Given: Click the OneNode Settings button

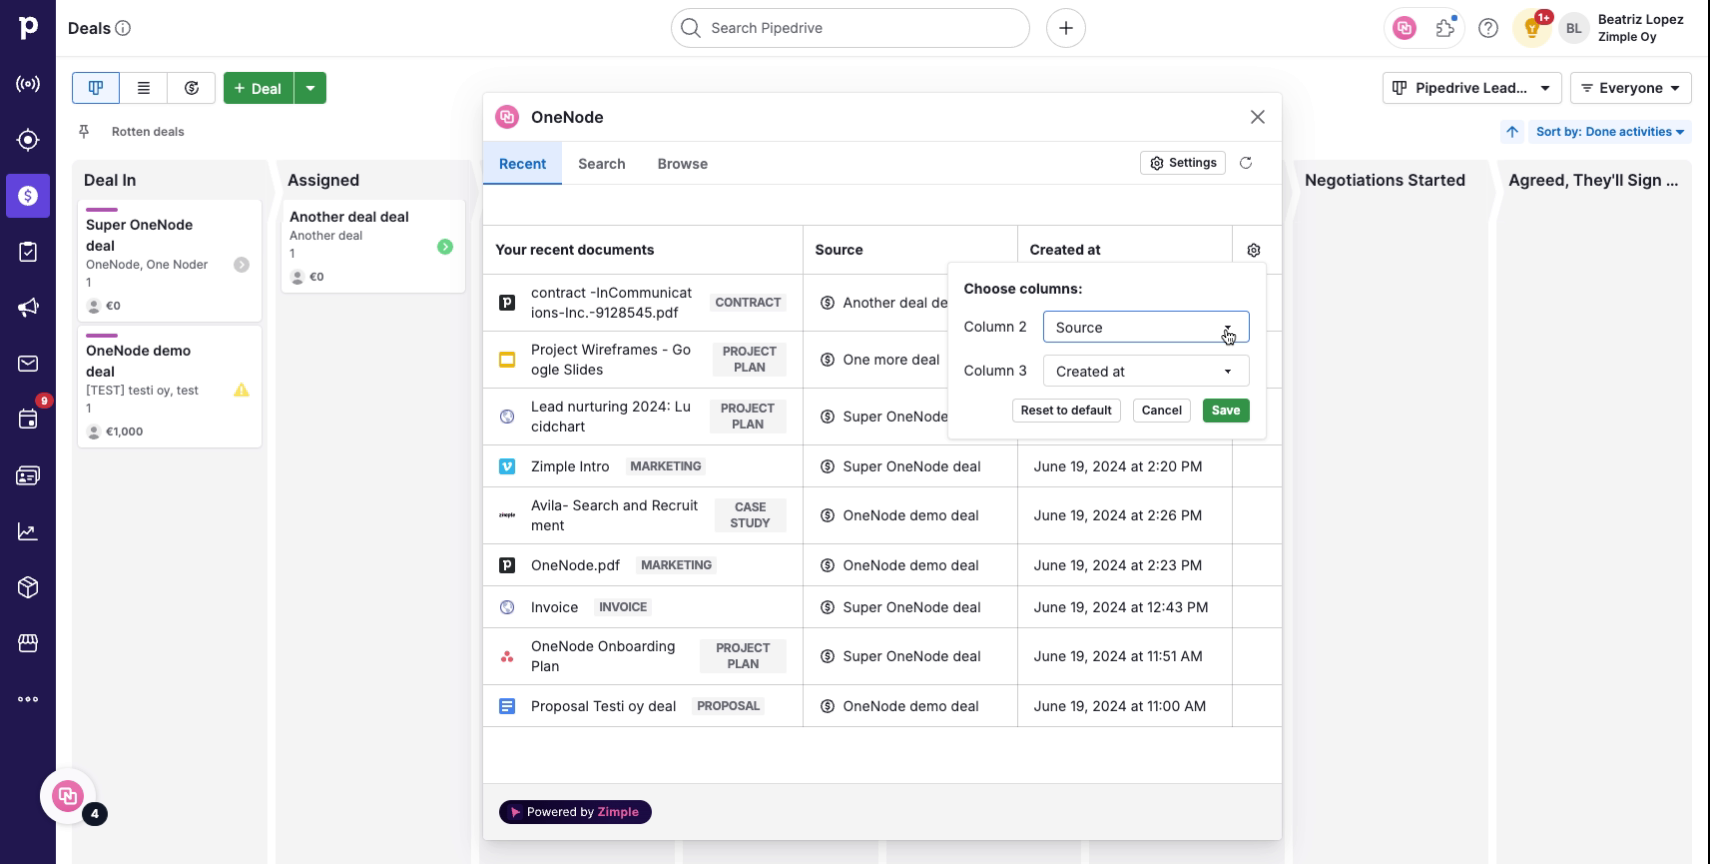Looking at the screenshot, I should (x=1183, y=163).
